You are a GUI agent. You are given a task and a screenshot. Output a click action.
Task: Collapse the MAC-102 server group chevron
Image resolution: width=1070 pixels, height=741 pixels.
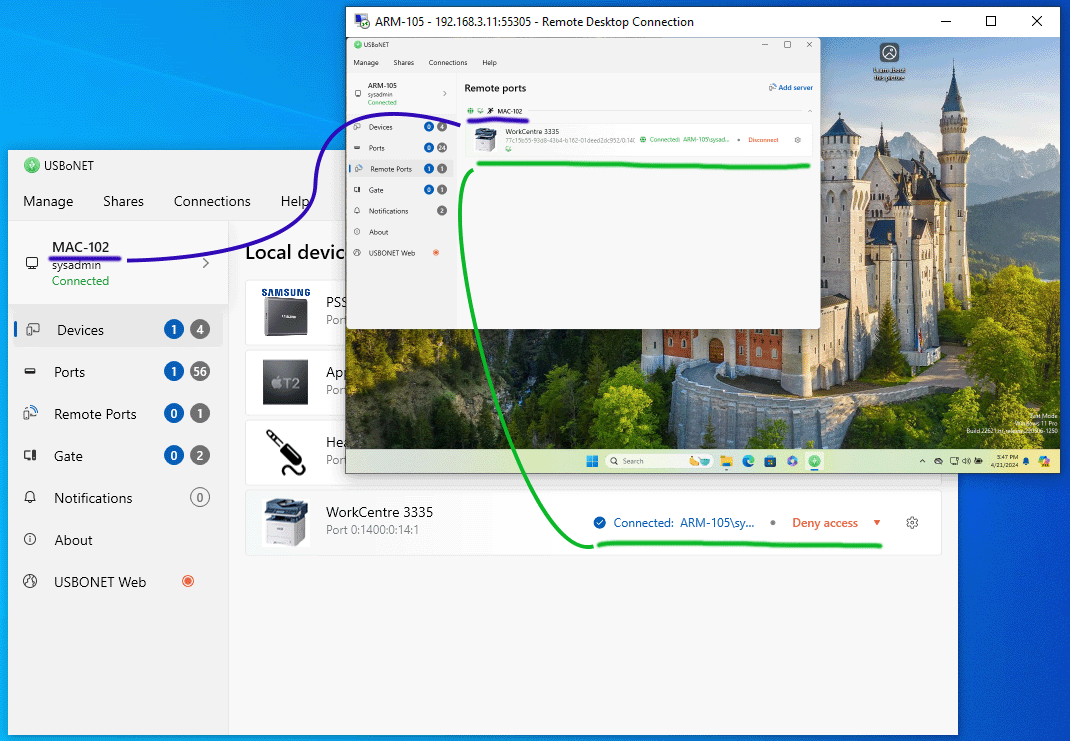[x=810, y=111]
